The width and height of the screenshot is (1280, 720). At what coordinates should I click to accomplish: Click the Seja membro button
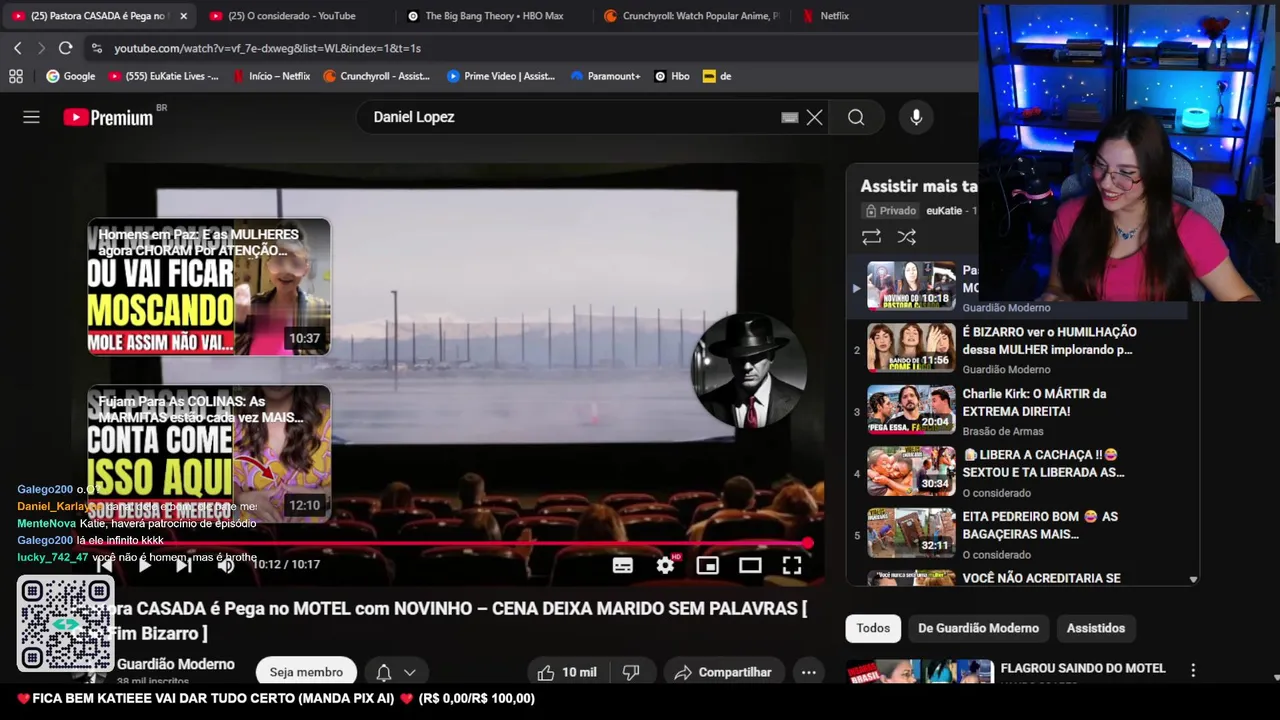[x=306, y=672]
